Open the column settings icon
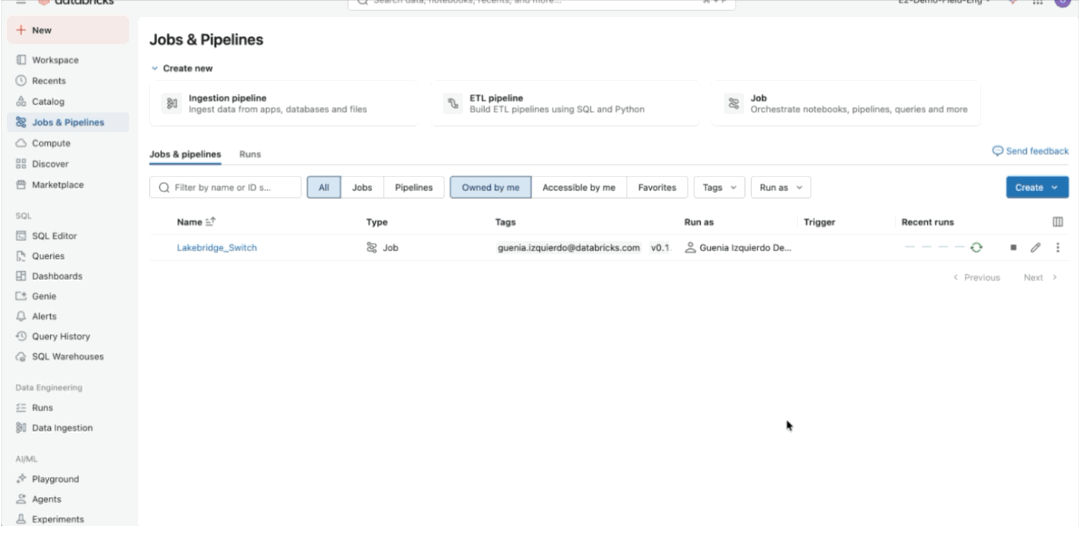The height and width of the screenshot is (534, 1080). tap(1058, 222)
